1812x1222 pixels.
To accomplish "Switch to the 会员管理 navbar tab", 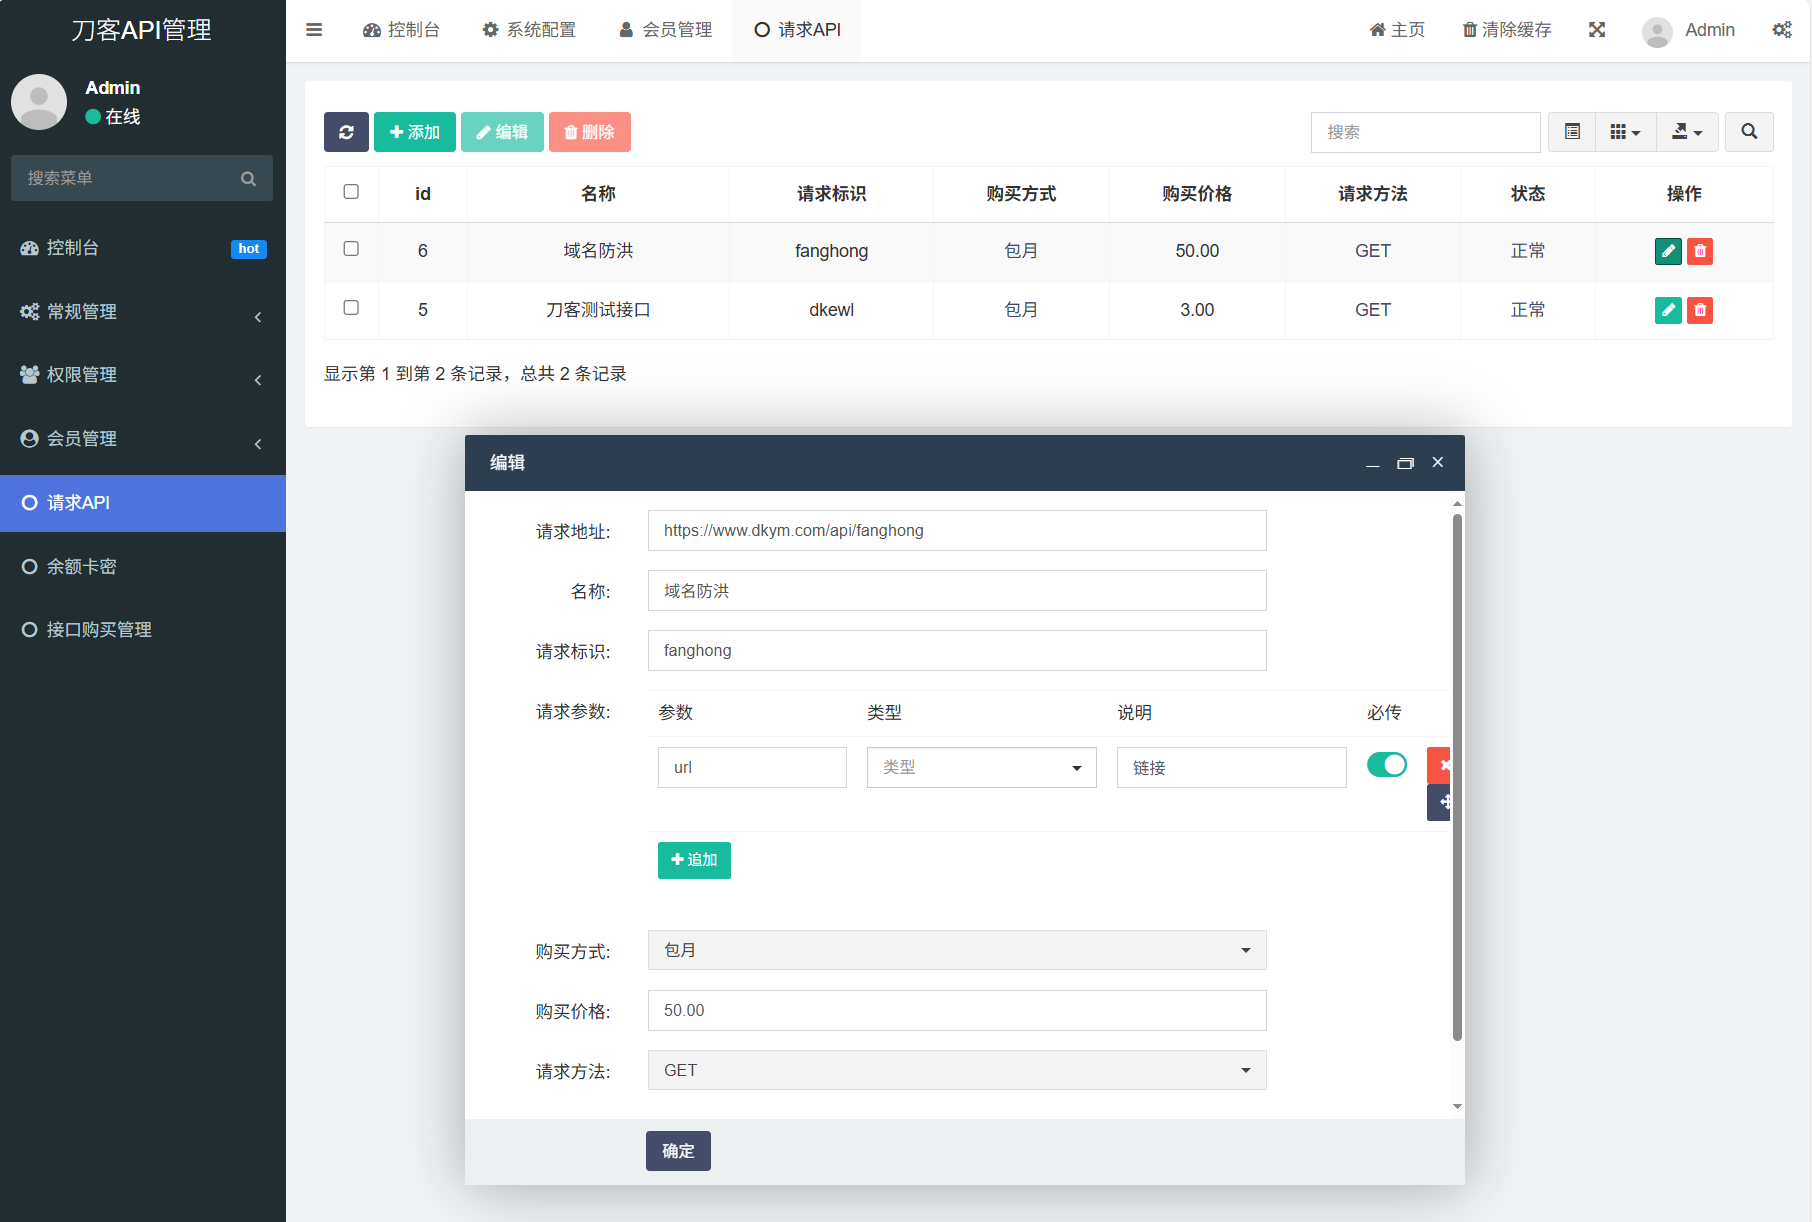I will pos(664,30).
